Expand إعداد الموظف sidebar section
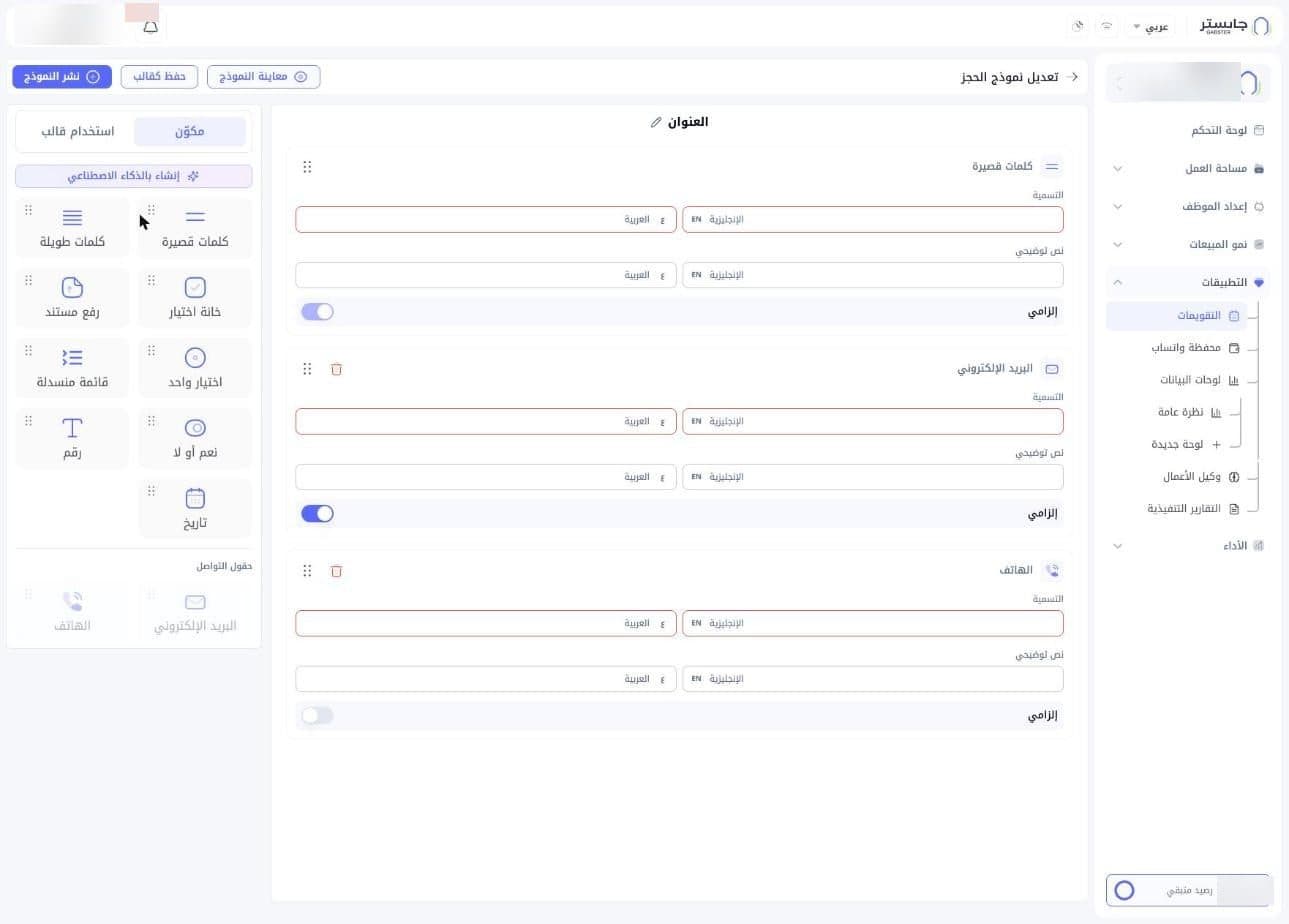 coord(1187,207)
